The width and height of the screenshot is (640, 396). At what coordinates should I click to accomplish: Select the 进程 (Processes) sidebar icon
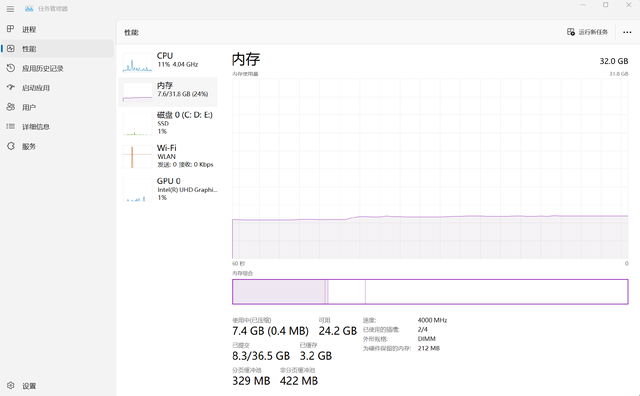coord(11,29)
